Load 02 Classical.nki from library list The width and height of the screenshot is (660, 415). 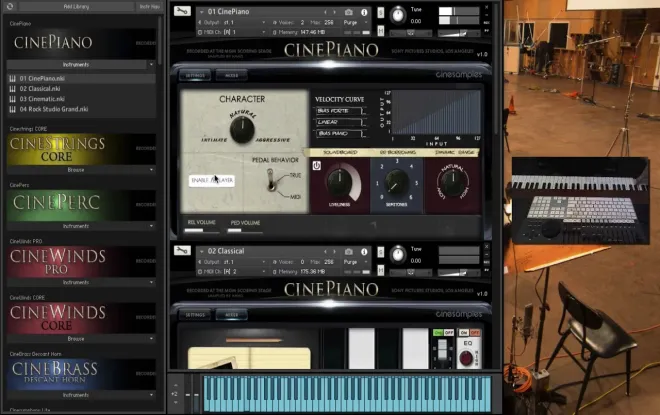tap(81, 89)
